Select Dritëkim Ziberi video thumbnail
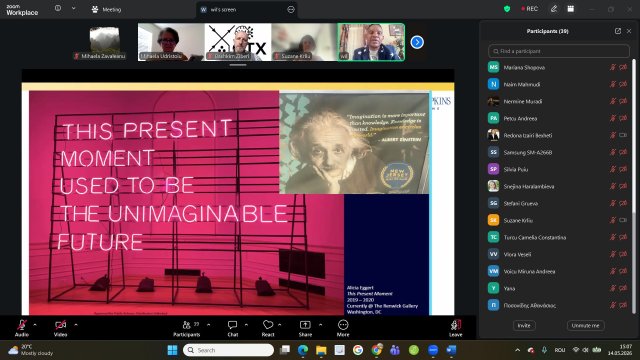Viewport: 640px width, 360px height. (238, 42)
